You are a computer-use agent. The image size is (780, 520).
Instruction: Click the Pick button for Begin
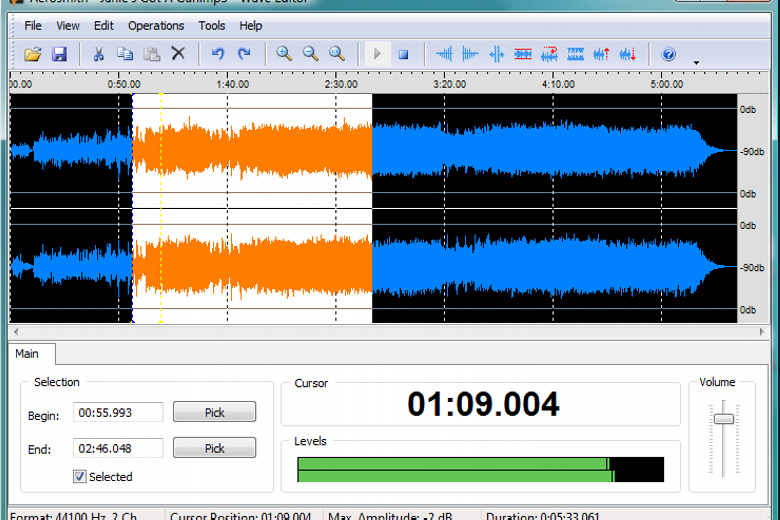pos(214,412)
